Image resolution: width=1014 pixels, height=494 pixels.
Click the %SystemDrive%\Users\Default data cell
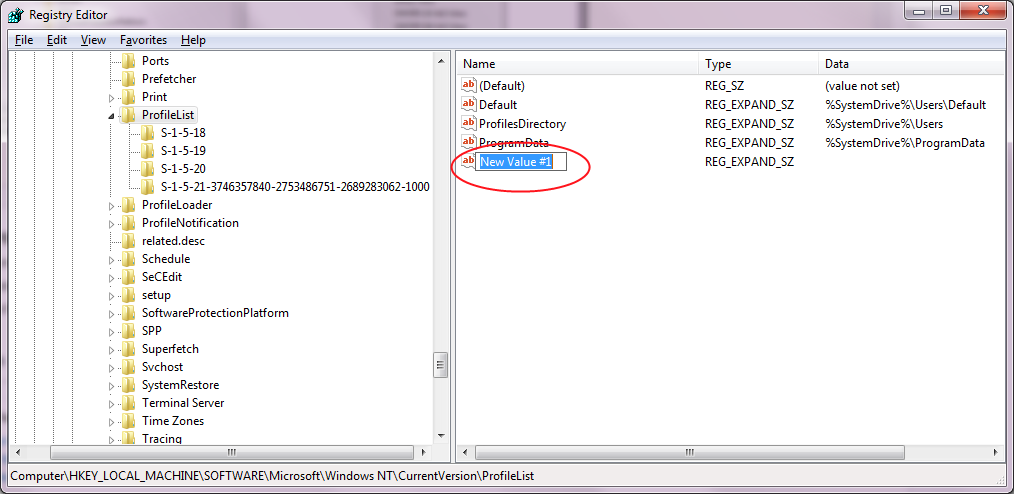(x=905, y=105)
